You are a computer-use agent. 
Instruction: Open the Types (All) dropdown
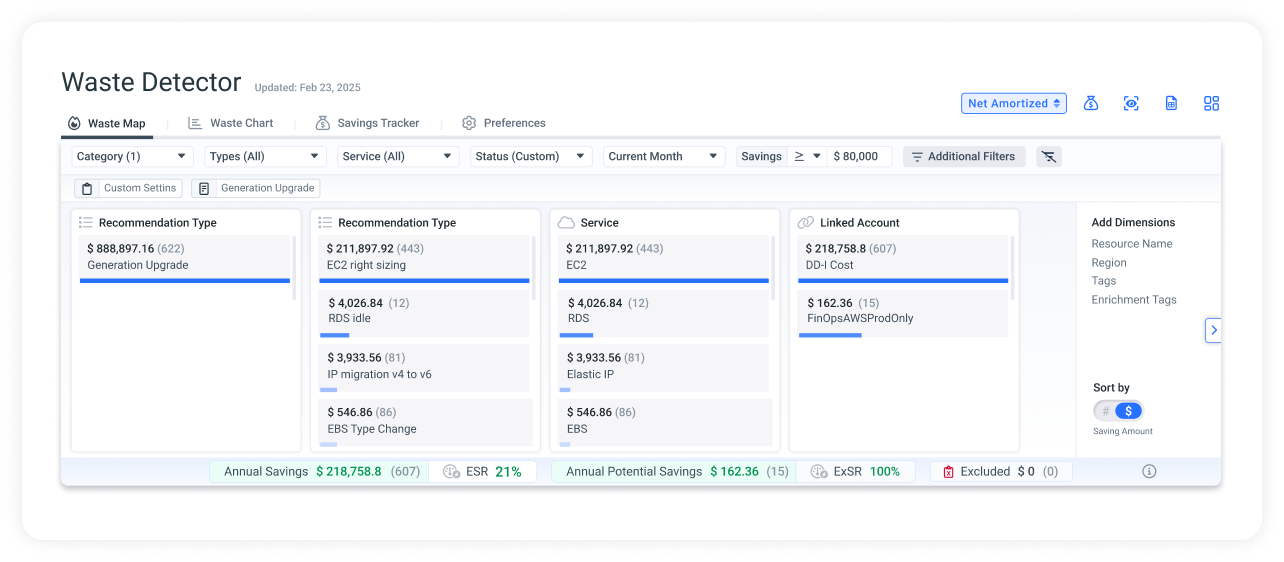265,156
